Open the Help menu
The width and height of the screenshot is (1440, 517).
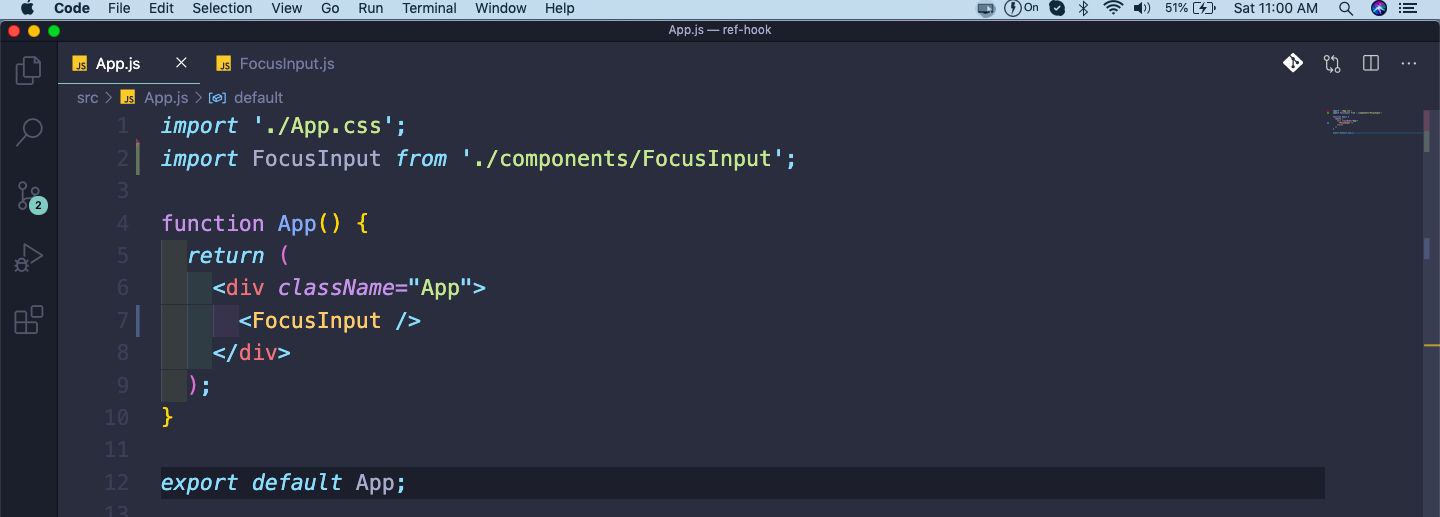tap(560, 8)
